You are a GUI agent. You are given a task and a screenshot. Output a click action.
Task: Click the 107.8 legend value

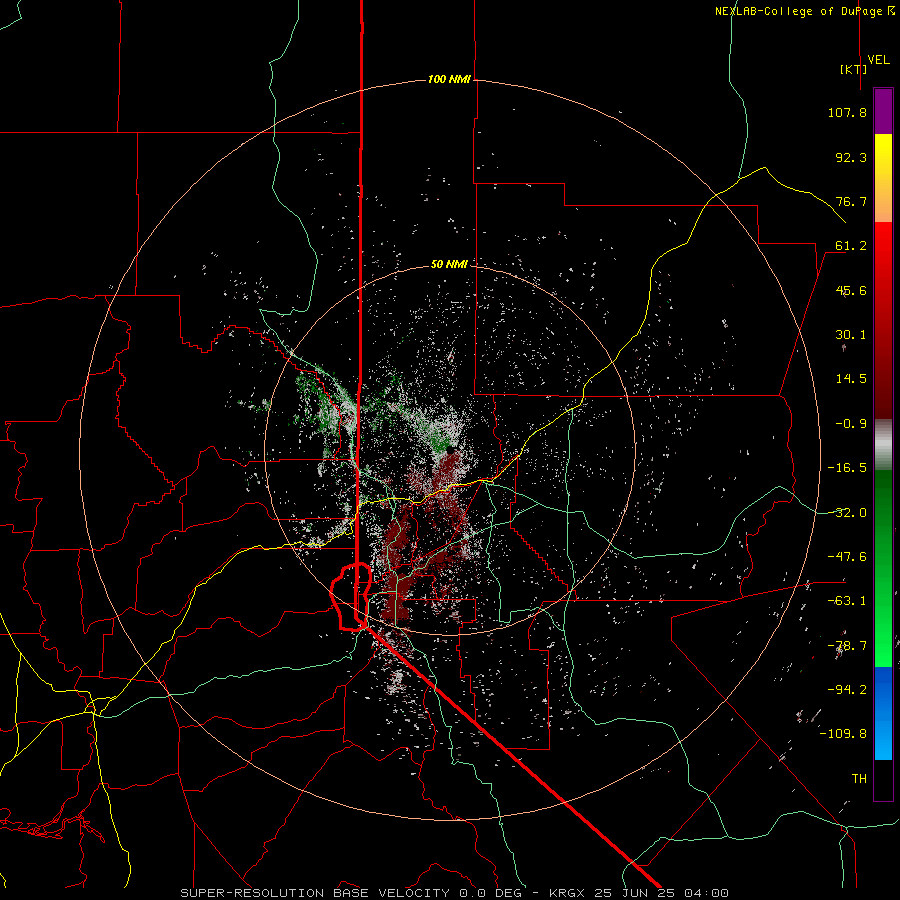click(847, 112)
